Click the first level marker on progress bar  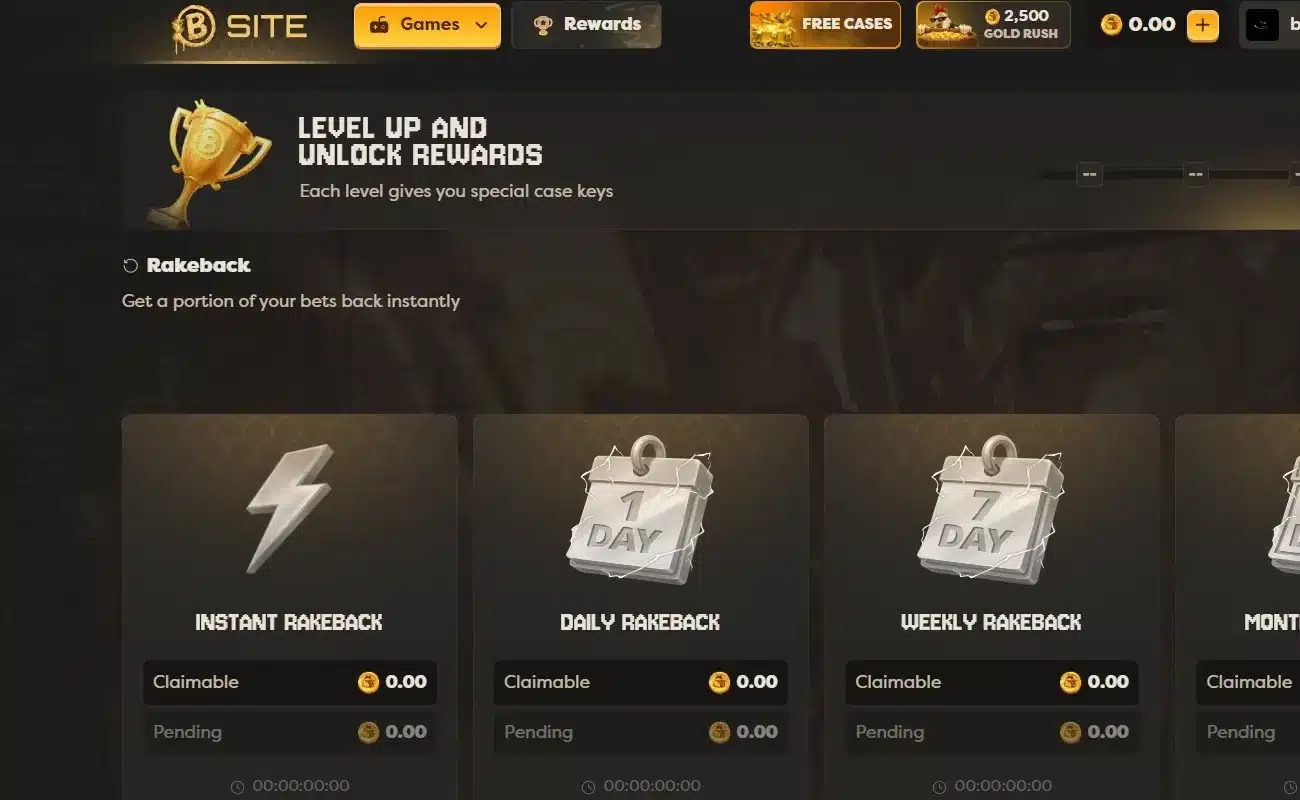1089,175
